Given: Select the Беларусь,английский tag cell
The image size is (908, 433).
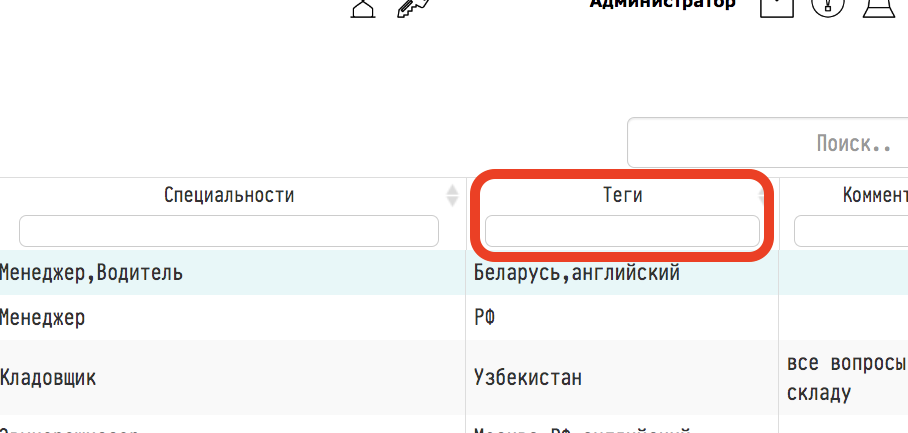Looking at the screenshot, I should pyautogui.click(x=577, y=272).
